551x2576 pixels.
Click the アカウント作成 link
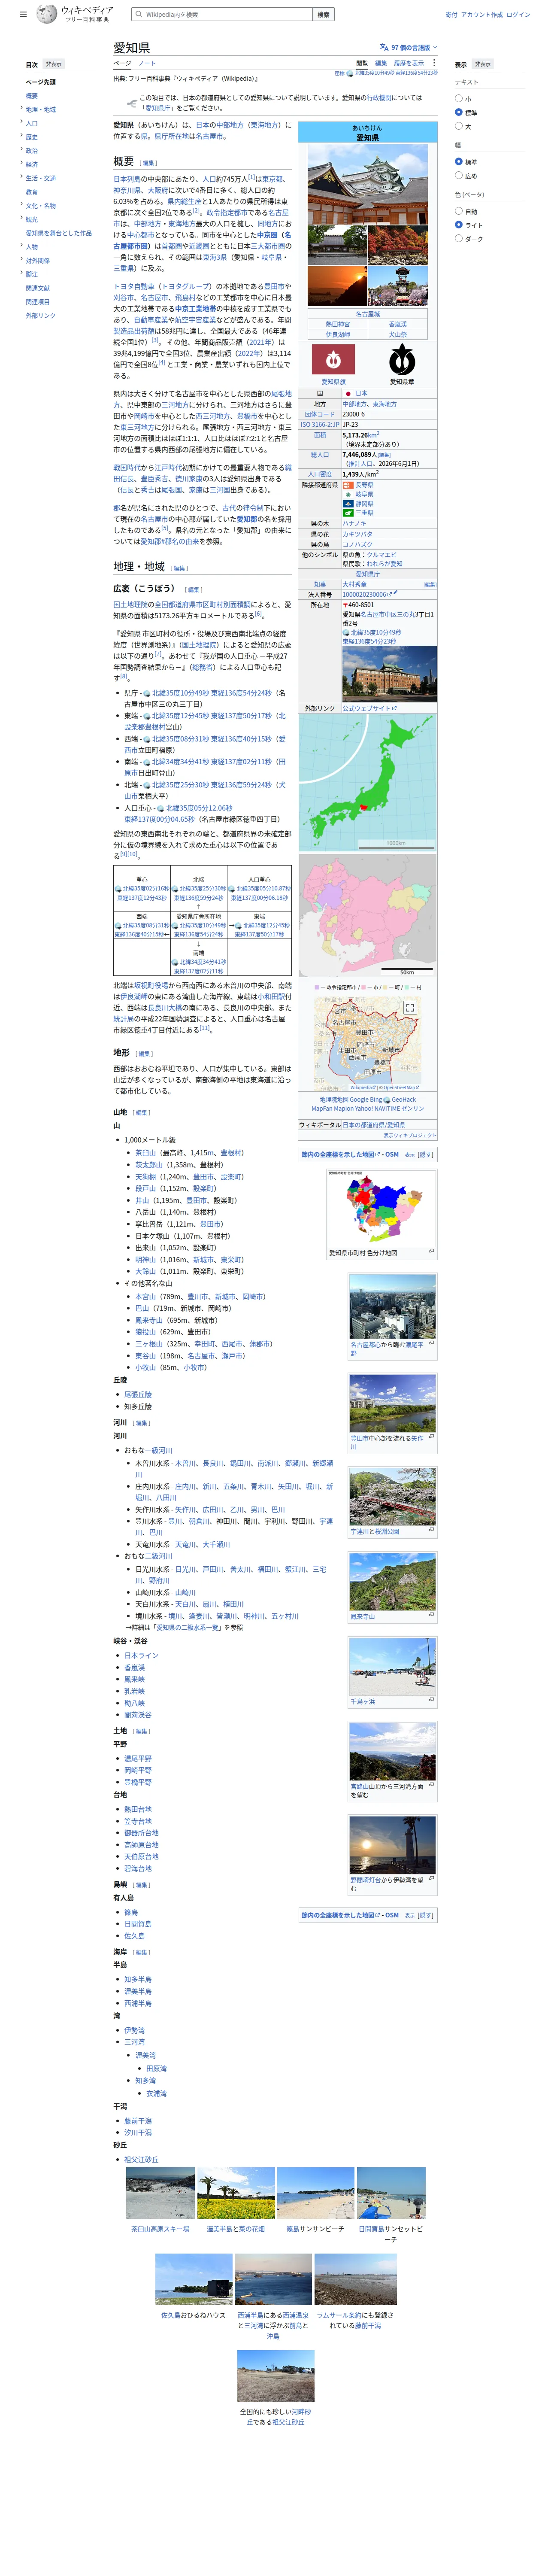coord(482,15)
